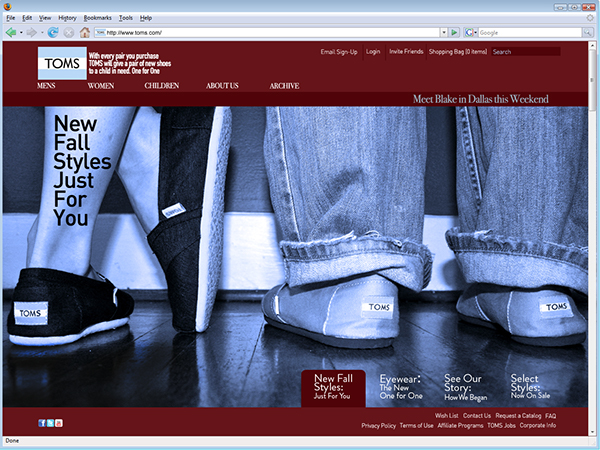Click the Stop loading icon

click(x=68, y=33)
